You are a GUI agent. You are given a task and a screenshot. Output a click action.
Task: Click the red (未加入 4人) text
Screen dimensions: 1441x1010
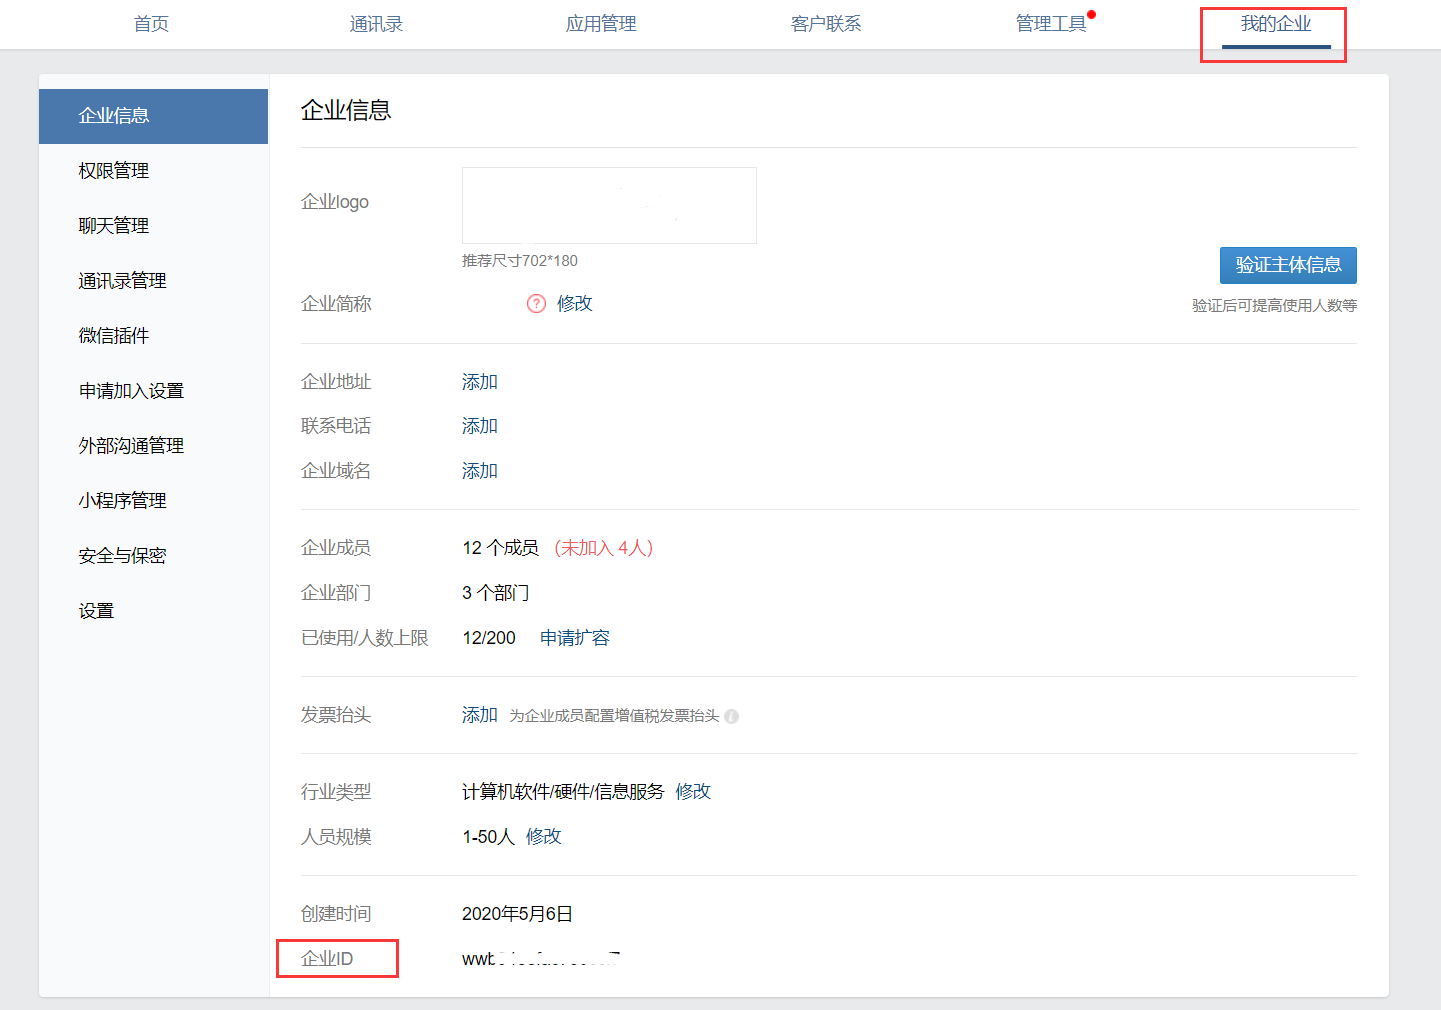pos(604,548)
